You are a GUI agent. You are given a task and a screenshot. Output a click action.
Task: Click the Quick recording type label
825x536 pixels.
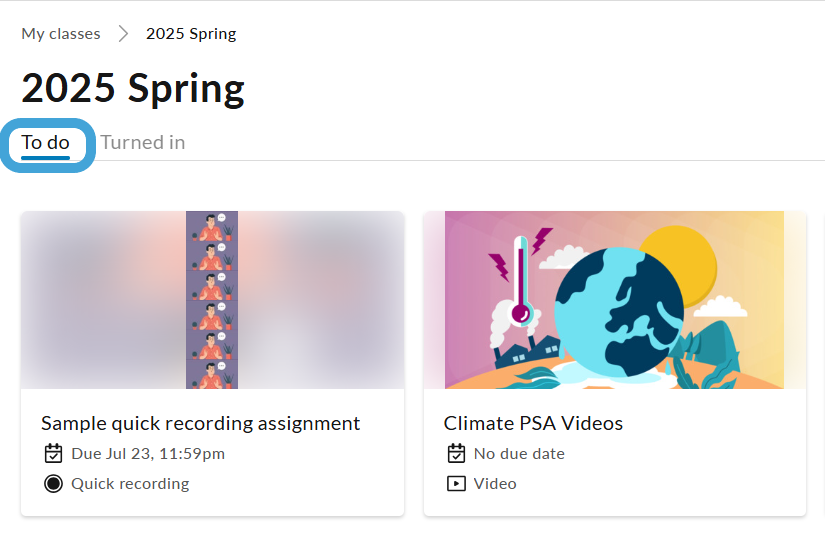[130, 483]
